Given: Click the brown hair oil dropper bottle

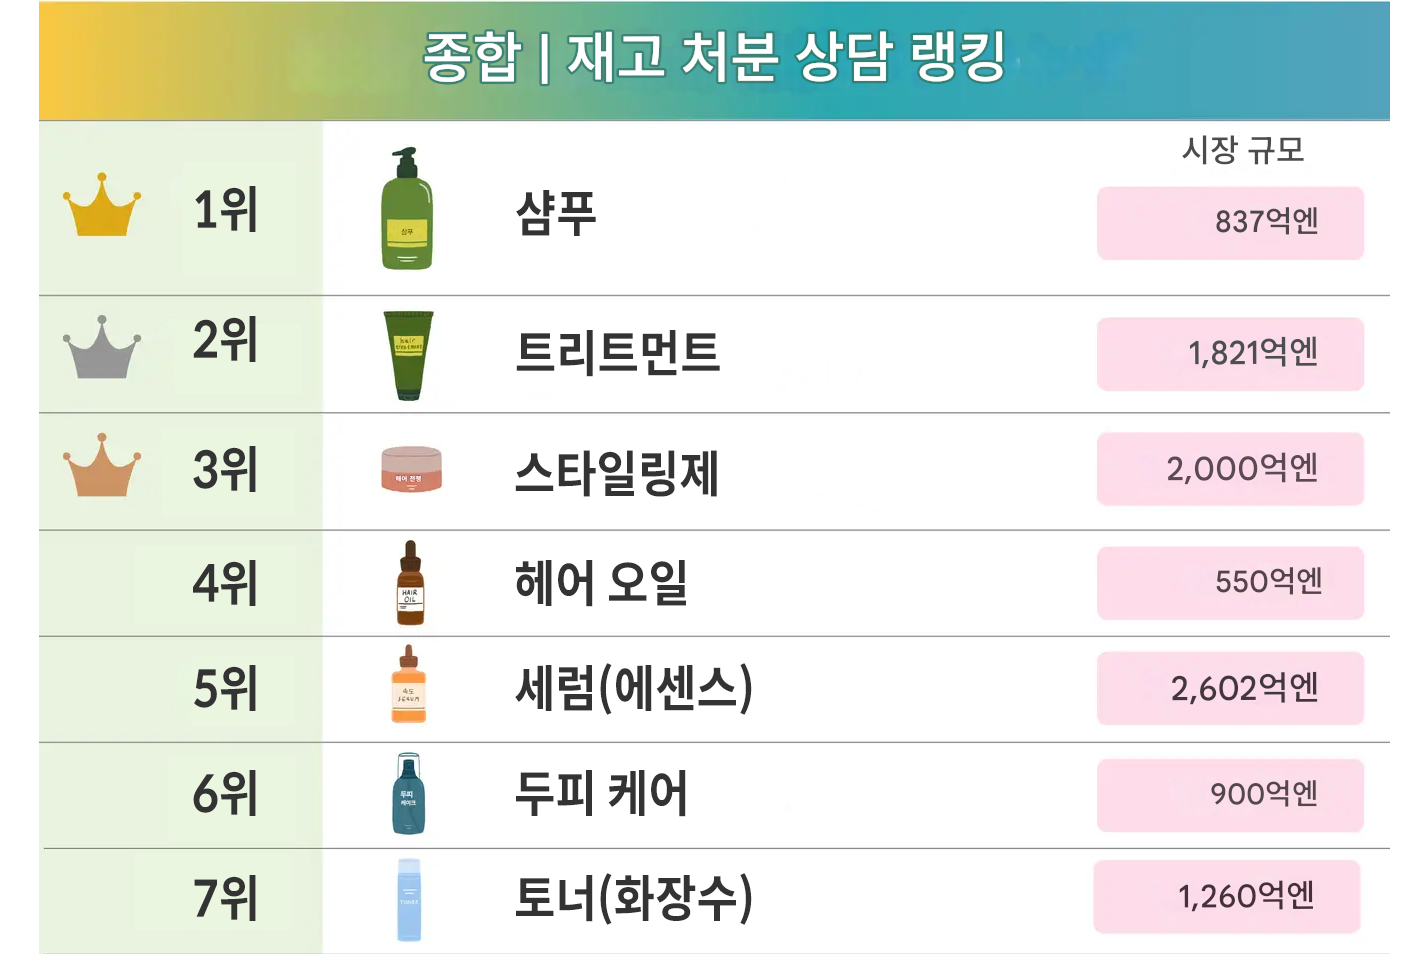Looking at the screenshot, I should 410,584.
